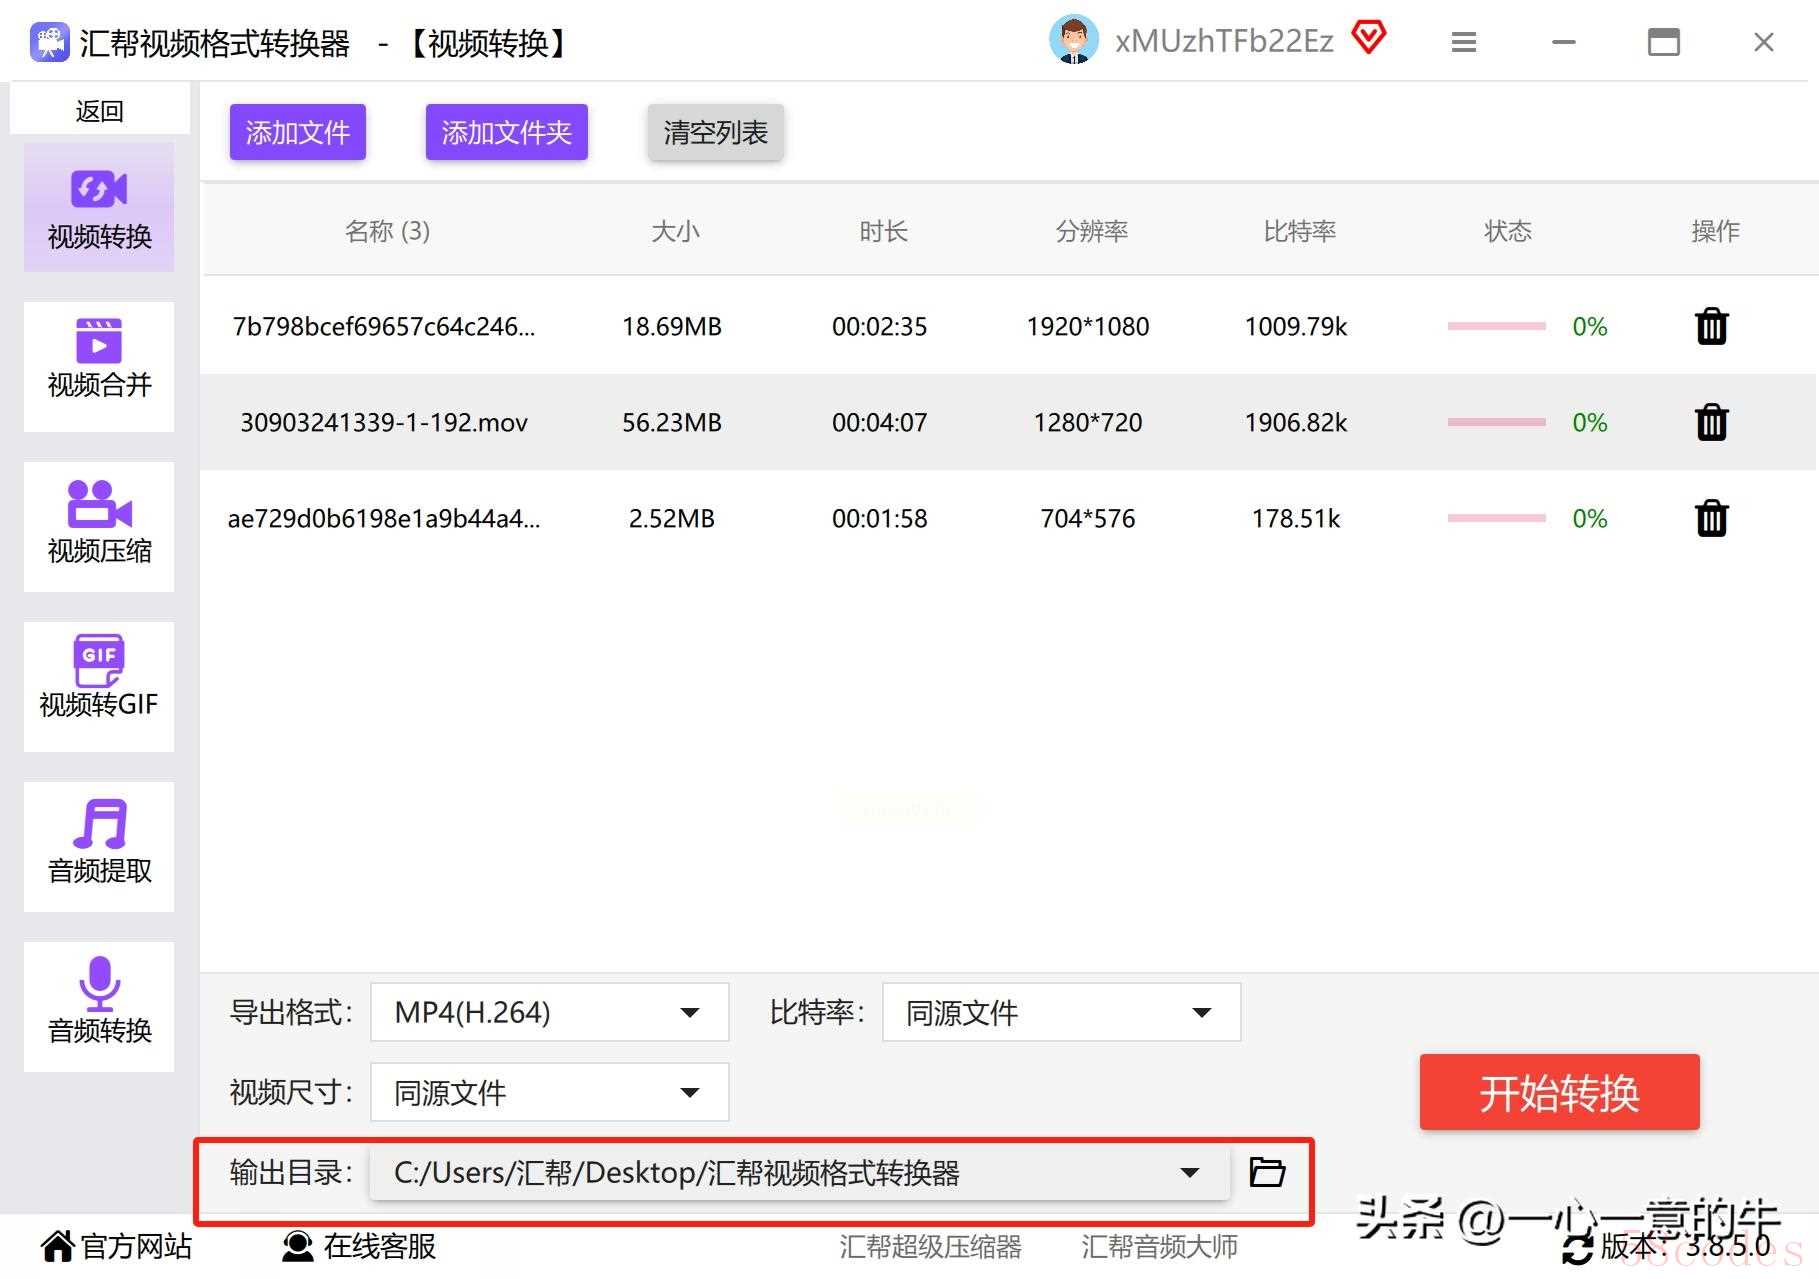Open the 音频转换 sidebar tool
This screenshot has height=1279, width=1819.
[99, 1007]
